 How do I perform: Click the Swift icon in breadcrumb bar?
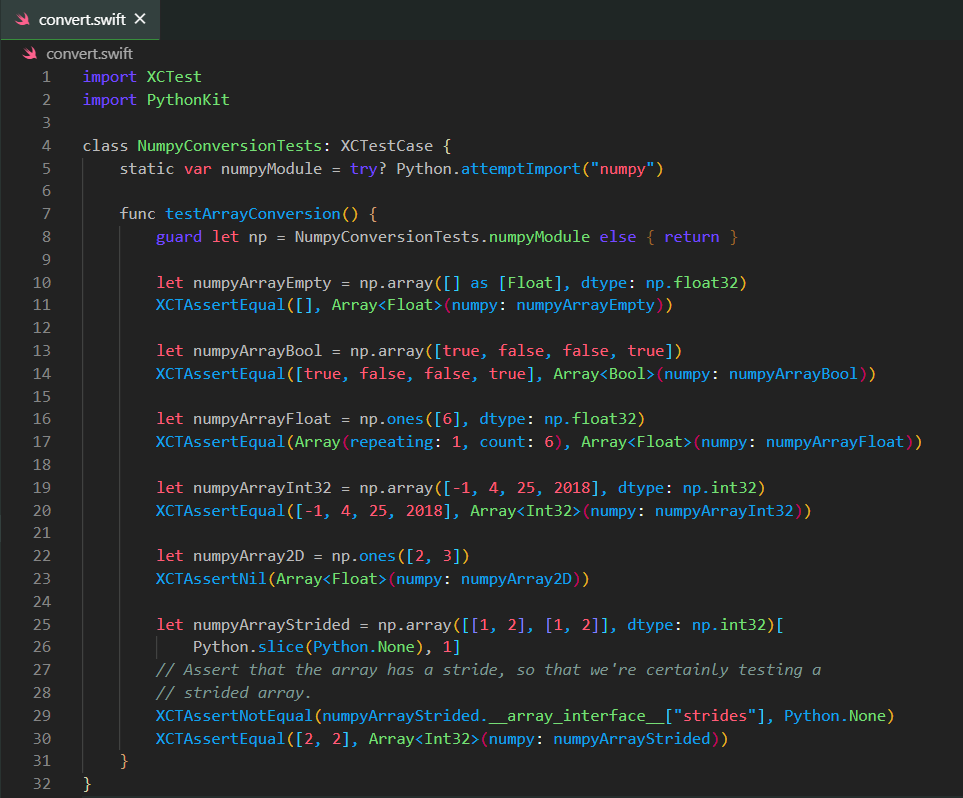coord(29,54)
